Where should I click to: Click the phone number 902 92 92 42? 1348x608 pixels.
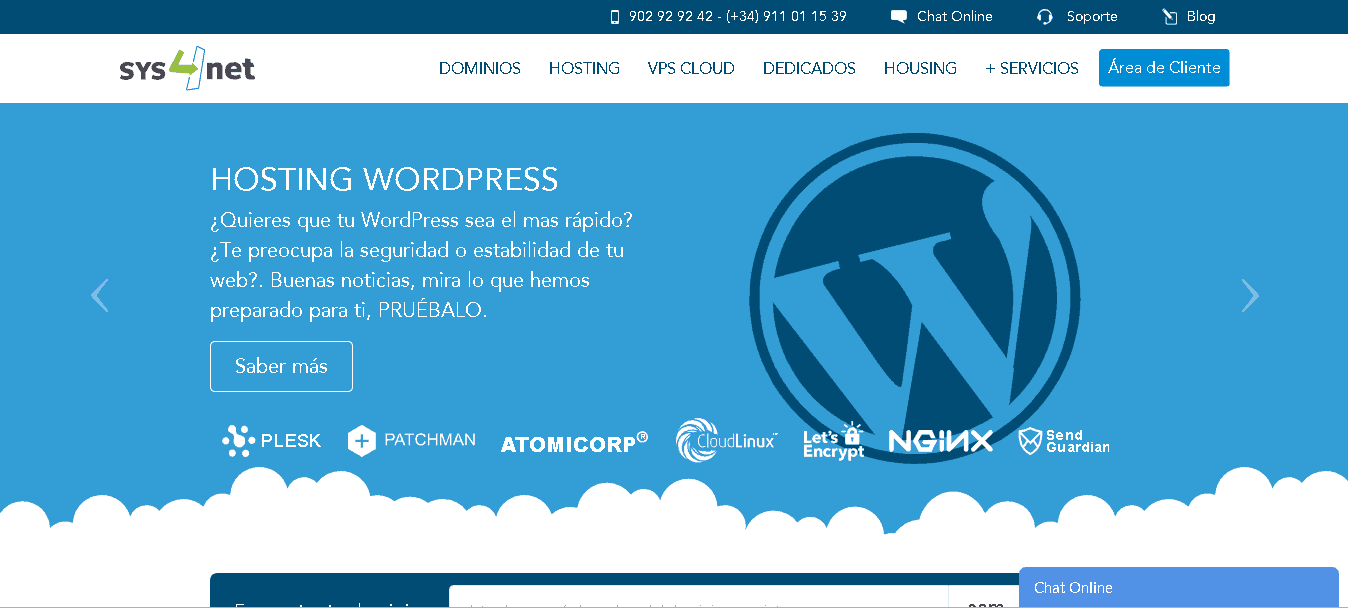point(671,16)
